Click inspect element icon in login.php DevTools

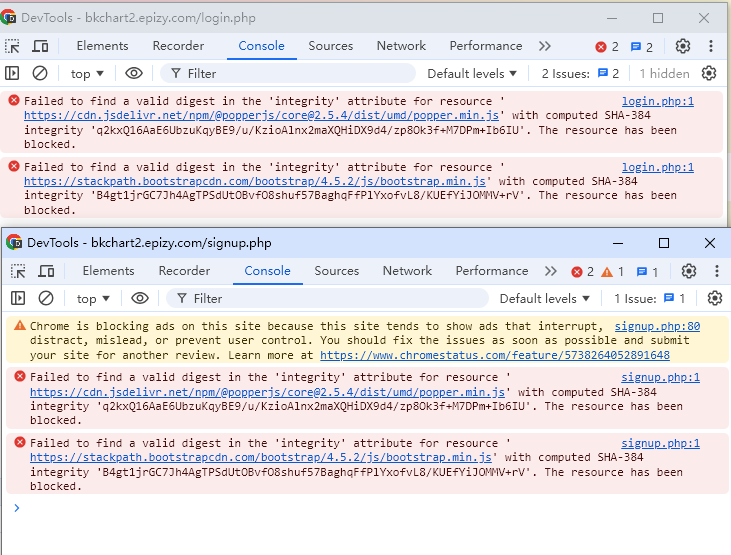(x=13, y=46)
